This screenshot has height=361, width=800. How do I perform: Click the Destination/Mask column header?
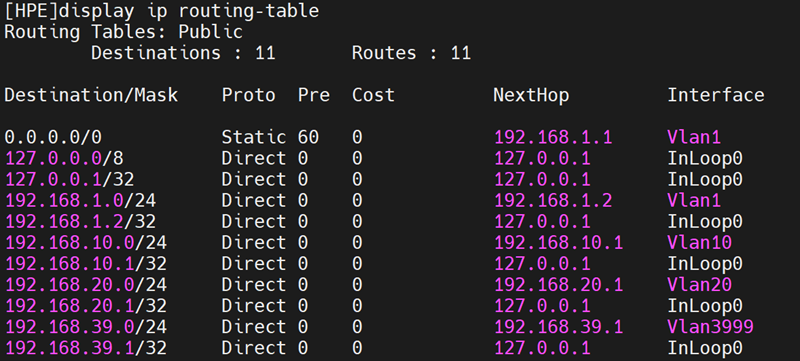pyautogui.click(x=91, y=95)
